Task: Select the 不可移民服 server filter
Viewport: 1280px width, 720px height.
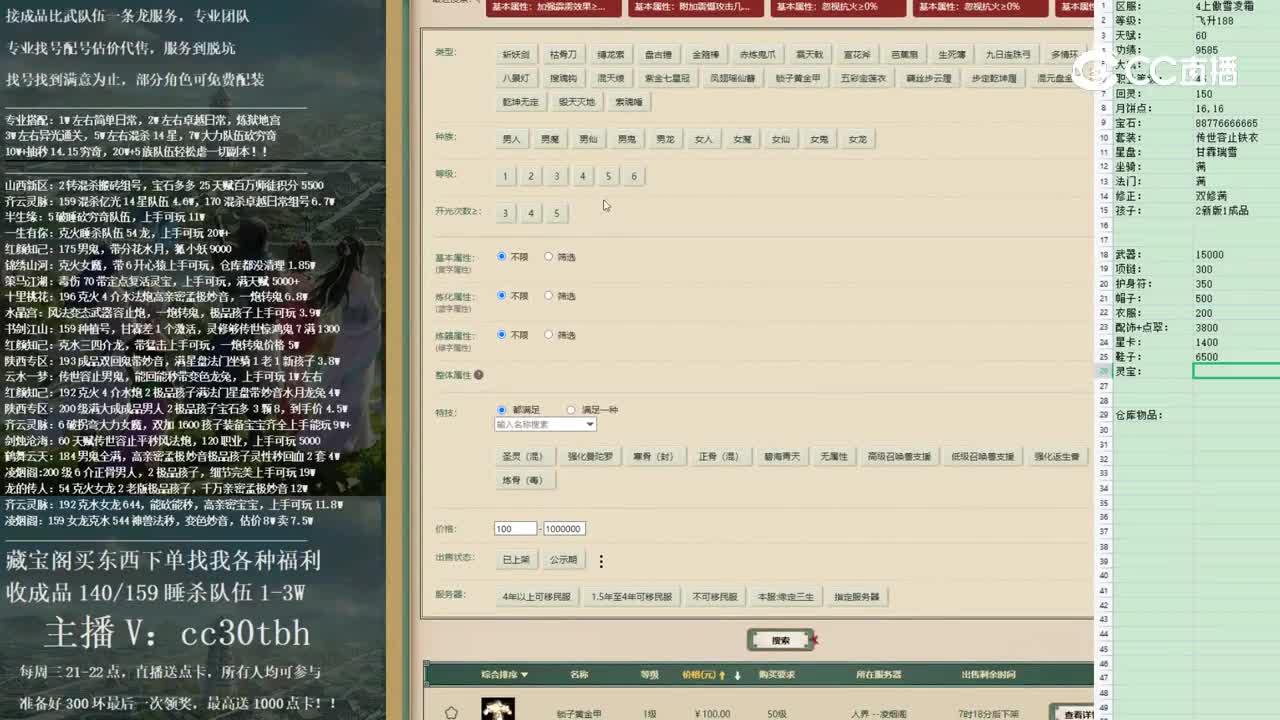Action: [712, 596]
